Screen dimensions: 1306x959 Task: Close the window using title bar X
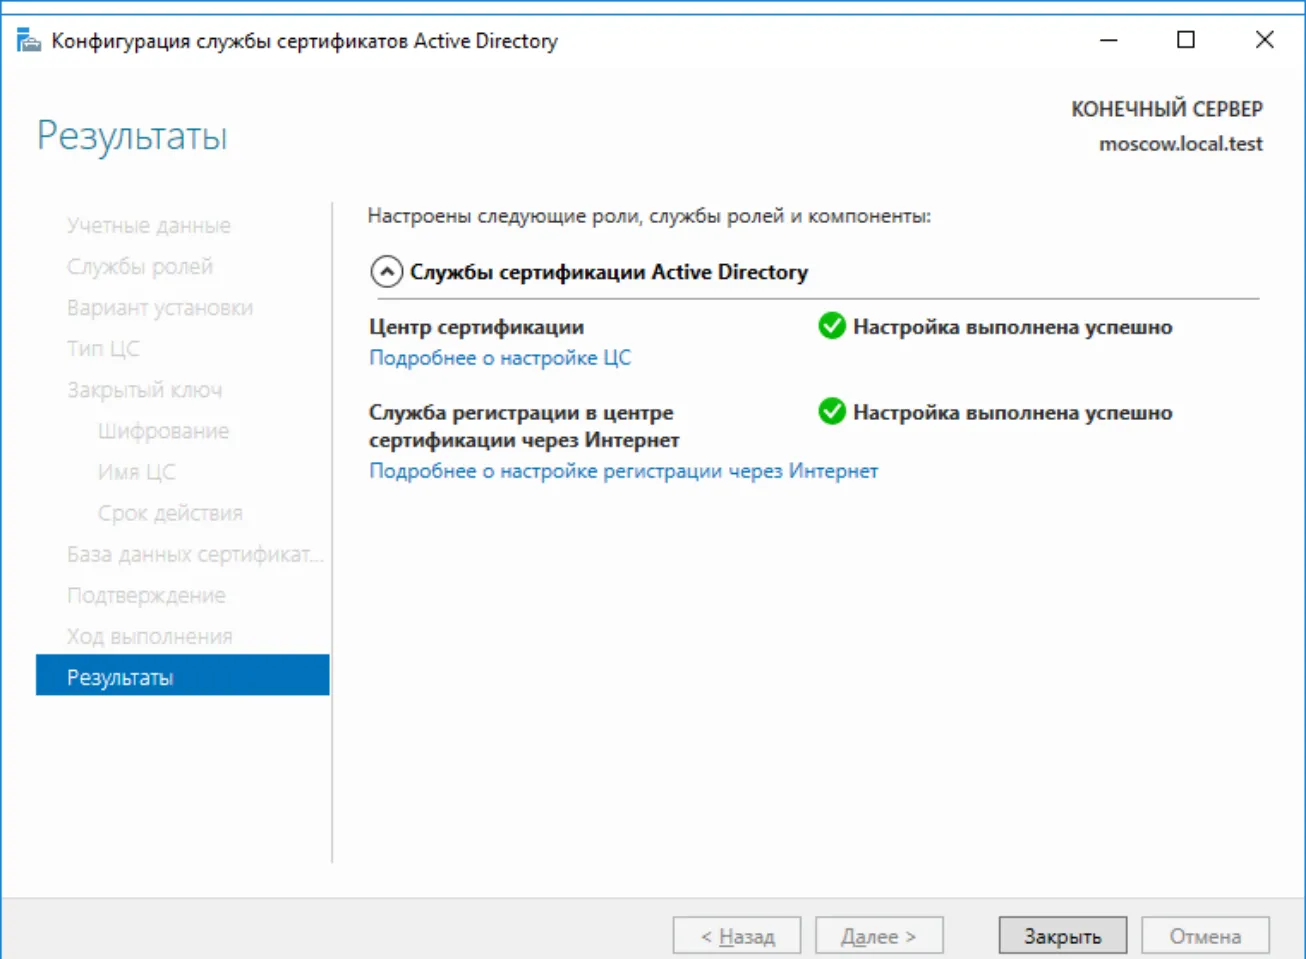1264,40
